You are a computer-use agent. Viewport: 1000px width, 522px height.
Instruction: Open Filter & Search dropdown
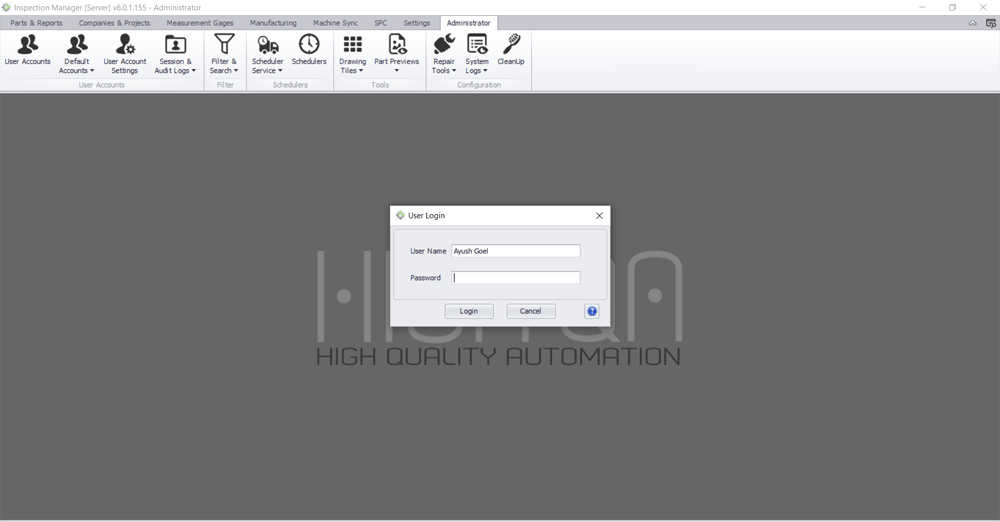[224, 54]
